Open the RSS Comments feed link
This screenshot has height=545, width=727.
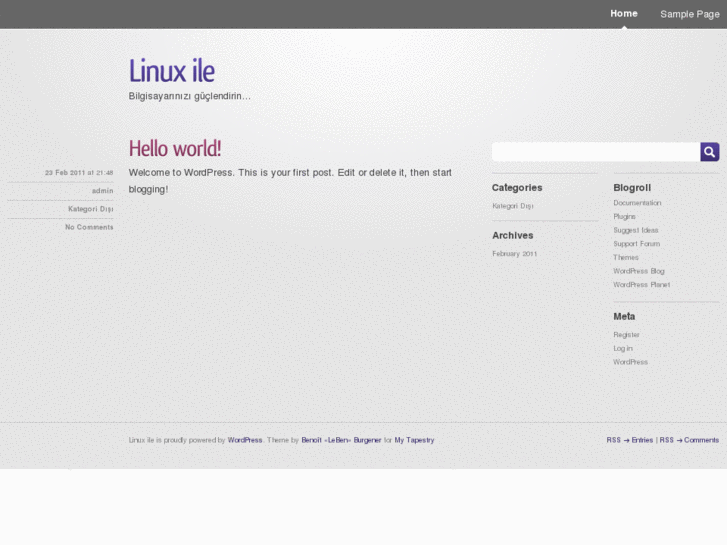tap(689, 440)
